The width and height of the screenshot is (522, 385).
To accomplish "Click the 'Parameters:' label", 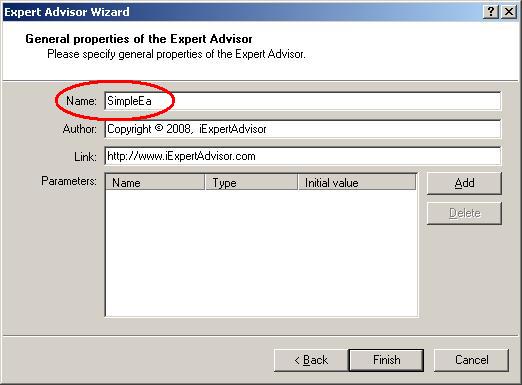I will point(69,181).
